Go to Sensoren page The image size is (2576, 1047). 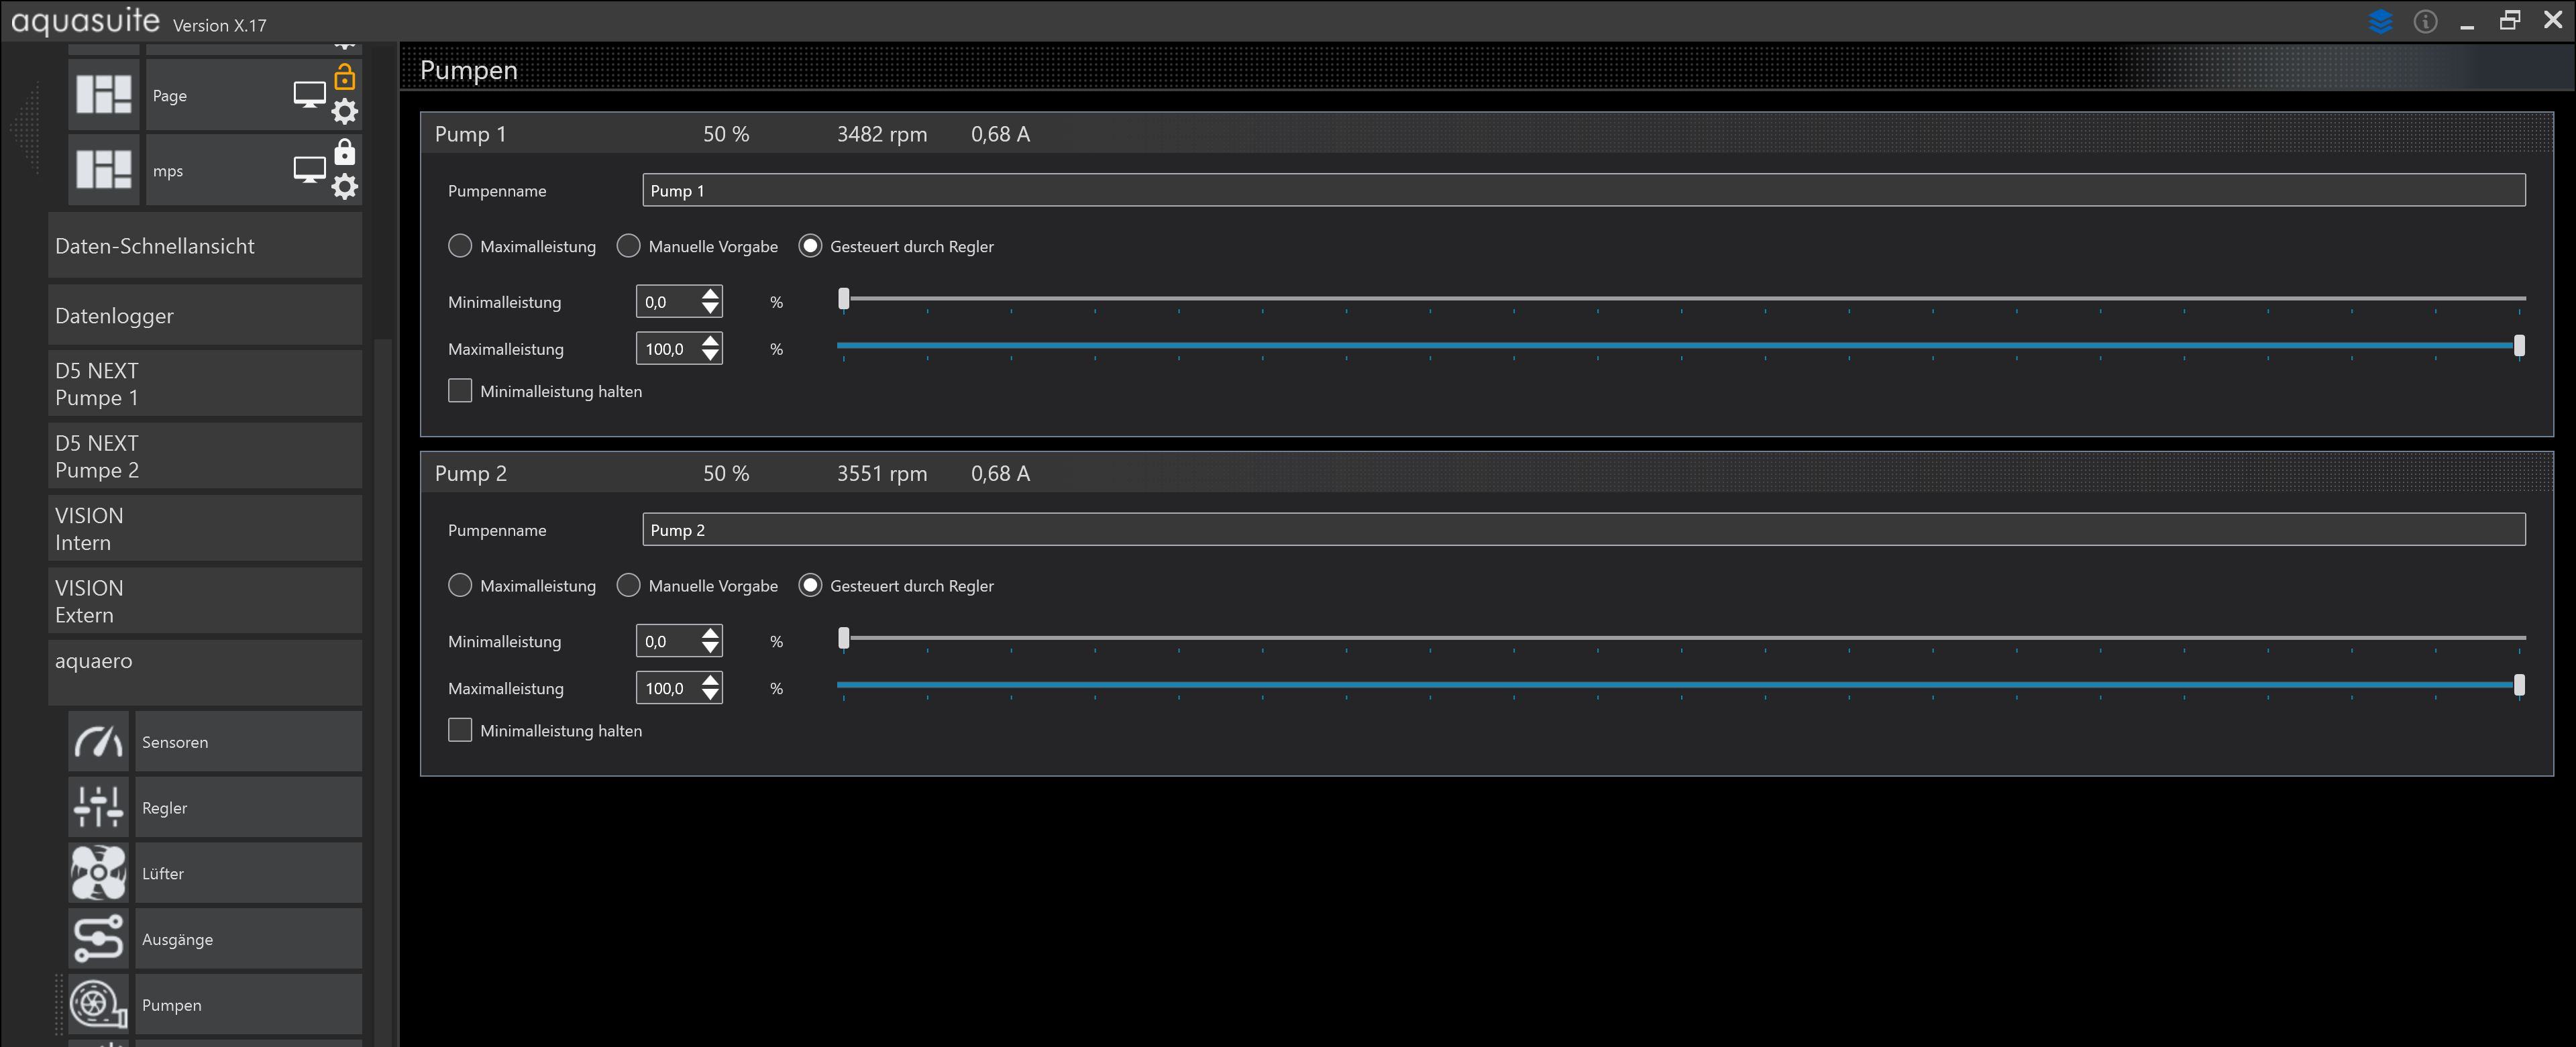tap(249, 742)
